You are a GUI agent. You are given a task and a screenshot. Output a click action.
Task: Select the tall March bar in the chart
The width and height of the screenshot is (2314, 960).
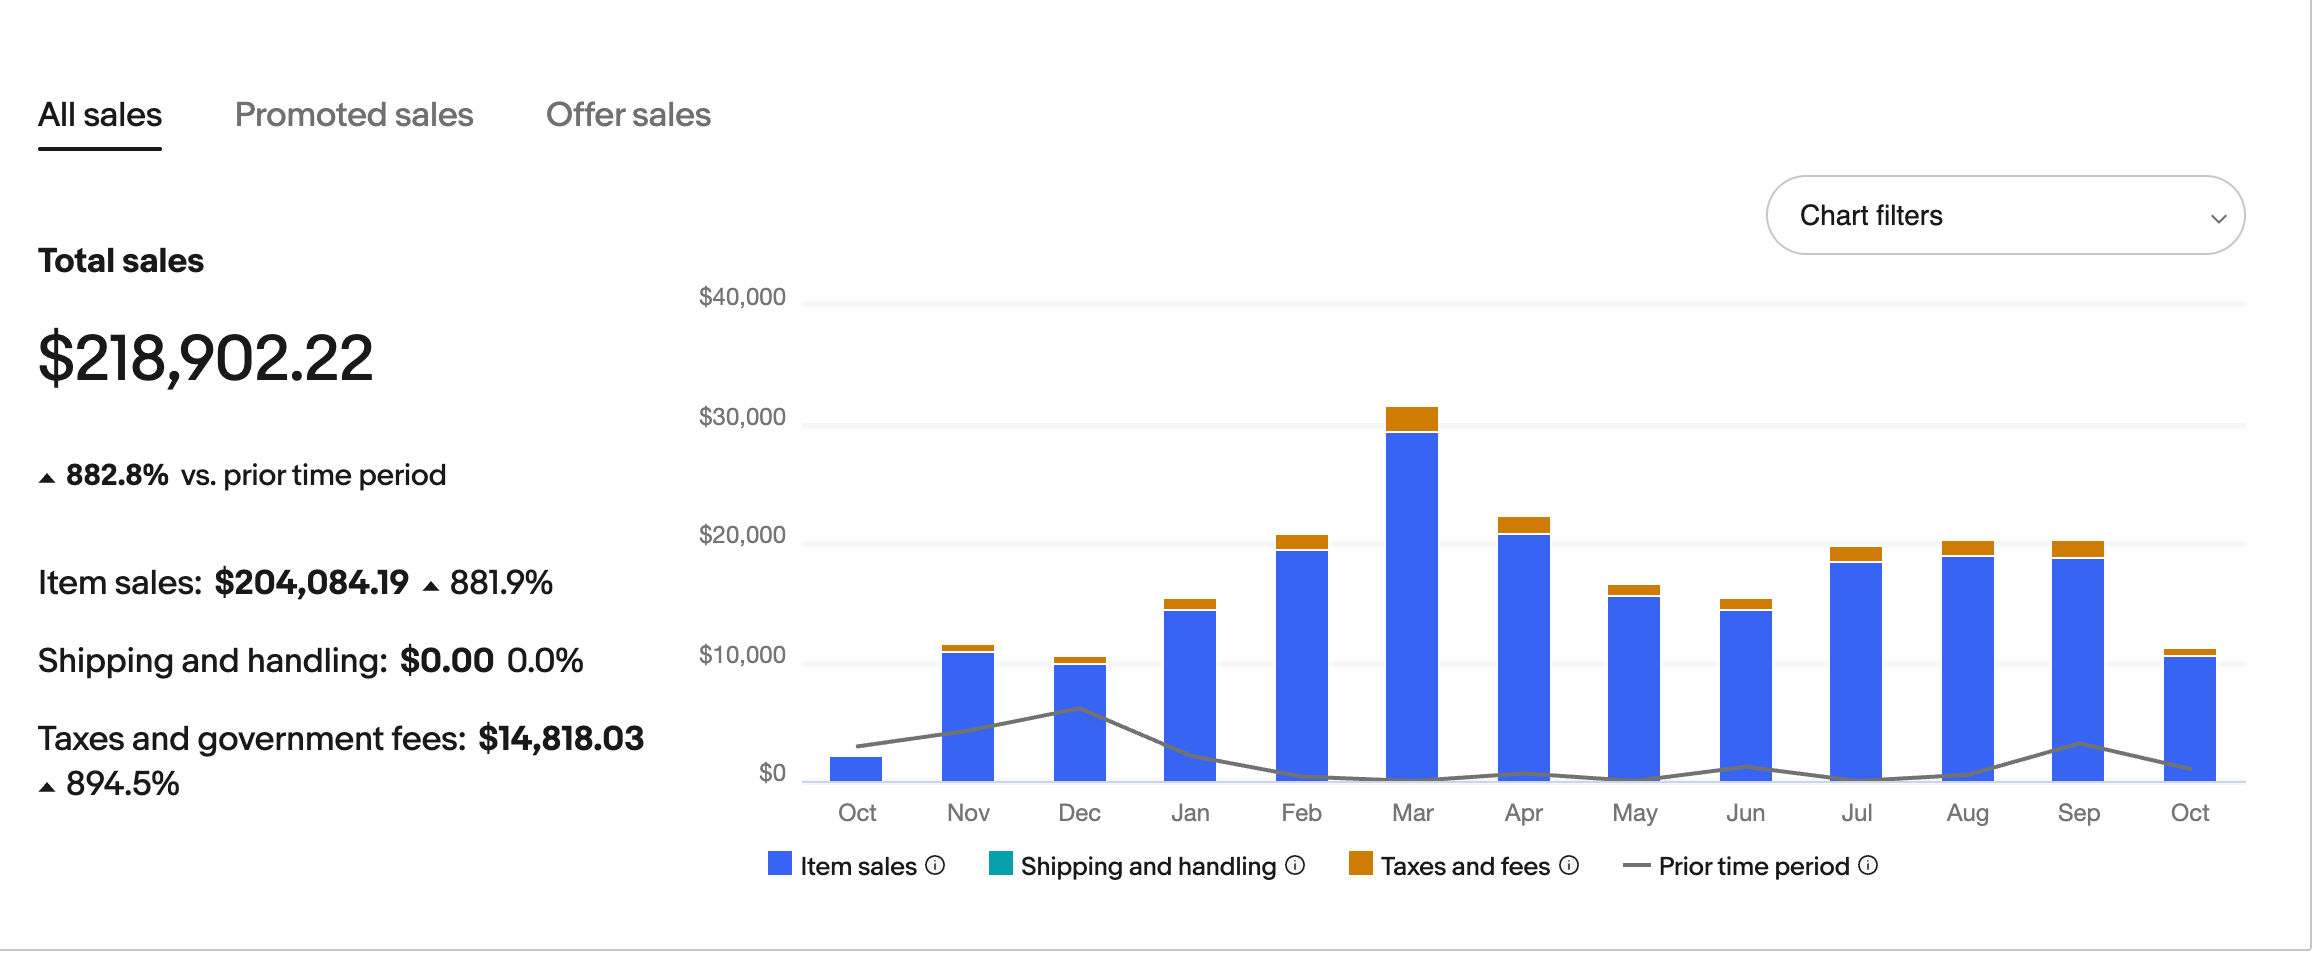(1414, 600)
